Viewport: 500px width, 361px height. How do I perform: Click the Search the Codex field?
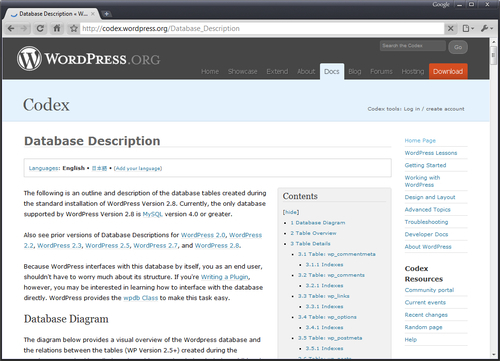pyautogui.click(x=413, y=46)
